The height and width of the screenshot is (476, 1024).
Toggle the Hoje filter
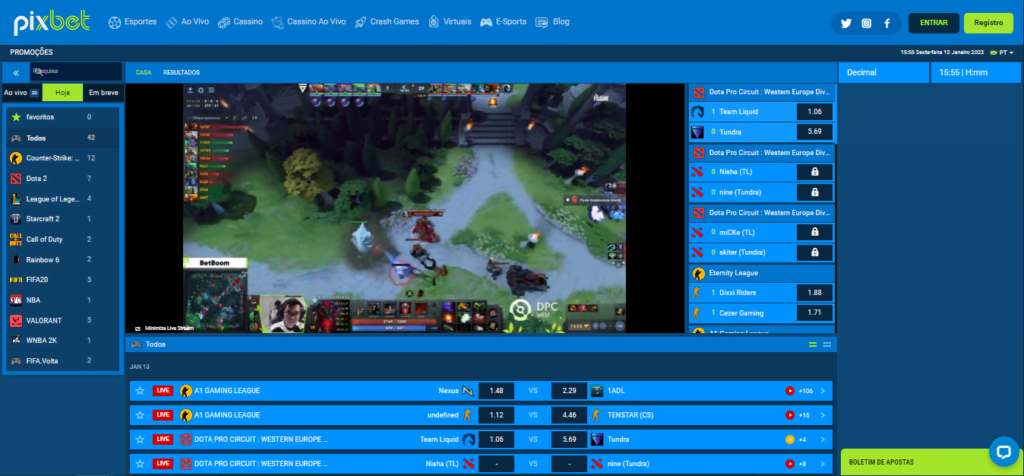(62, 92)
